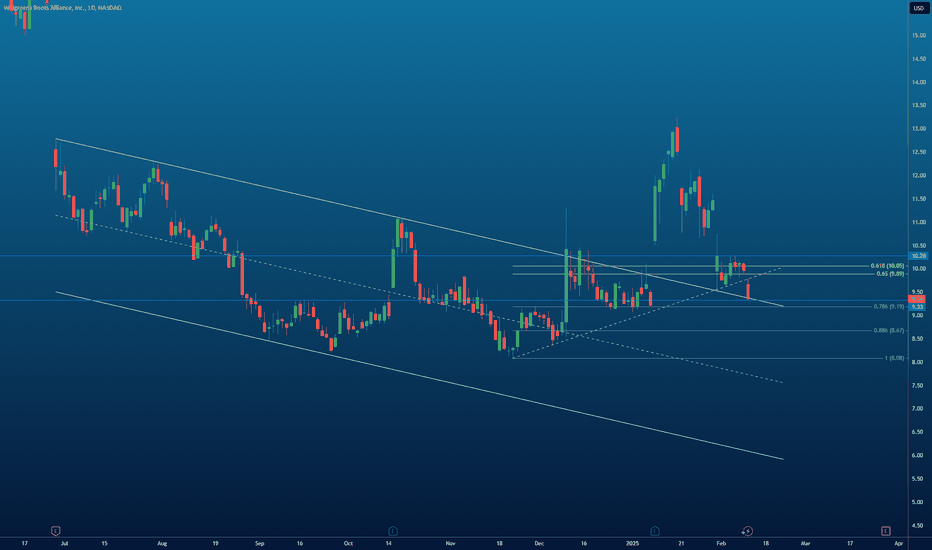
Task: Click the blue 10.28 price axis label
Action: (918, 256)
